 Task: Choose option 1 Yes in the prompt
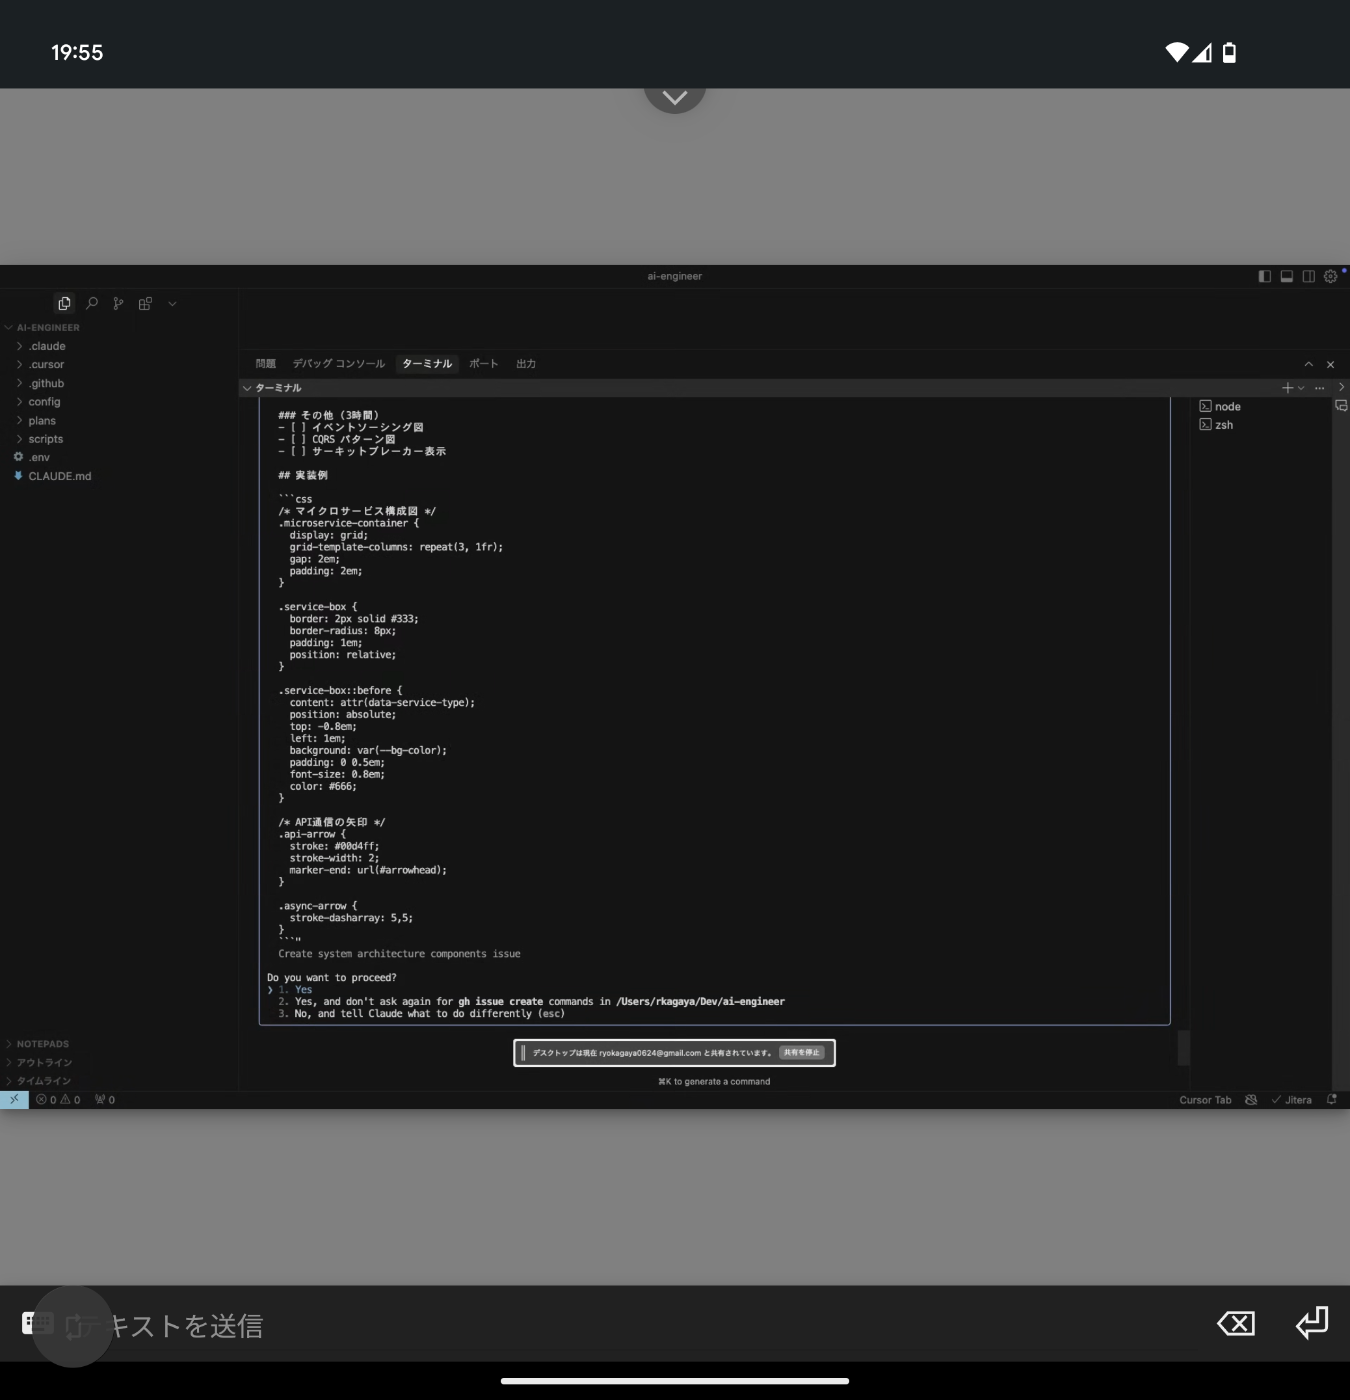pyautogui.click(x=296, y=990)
